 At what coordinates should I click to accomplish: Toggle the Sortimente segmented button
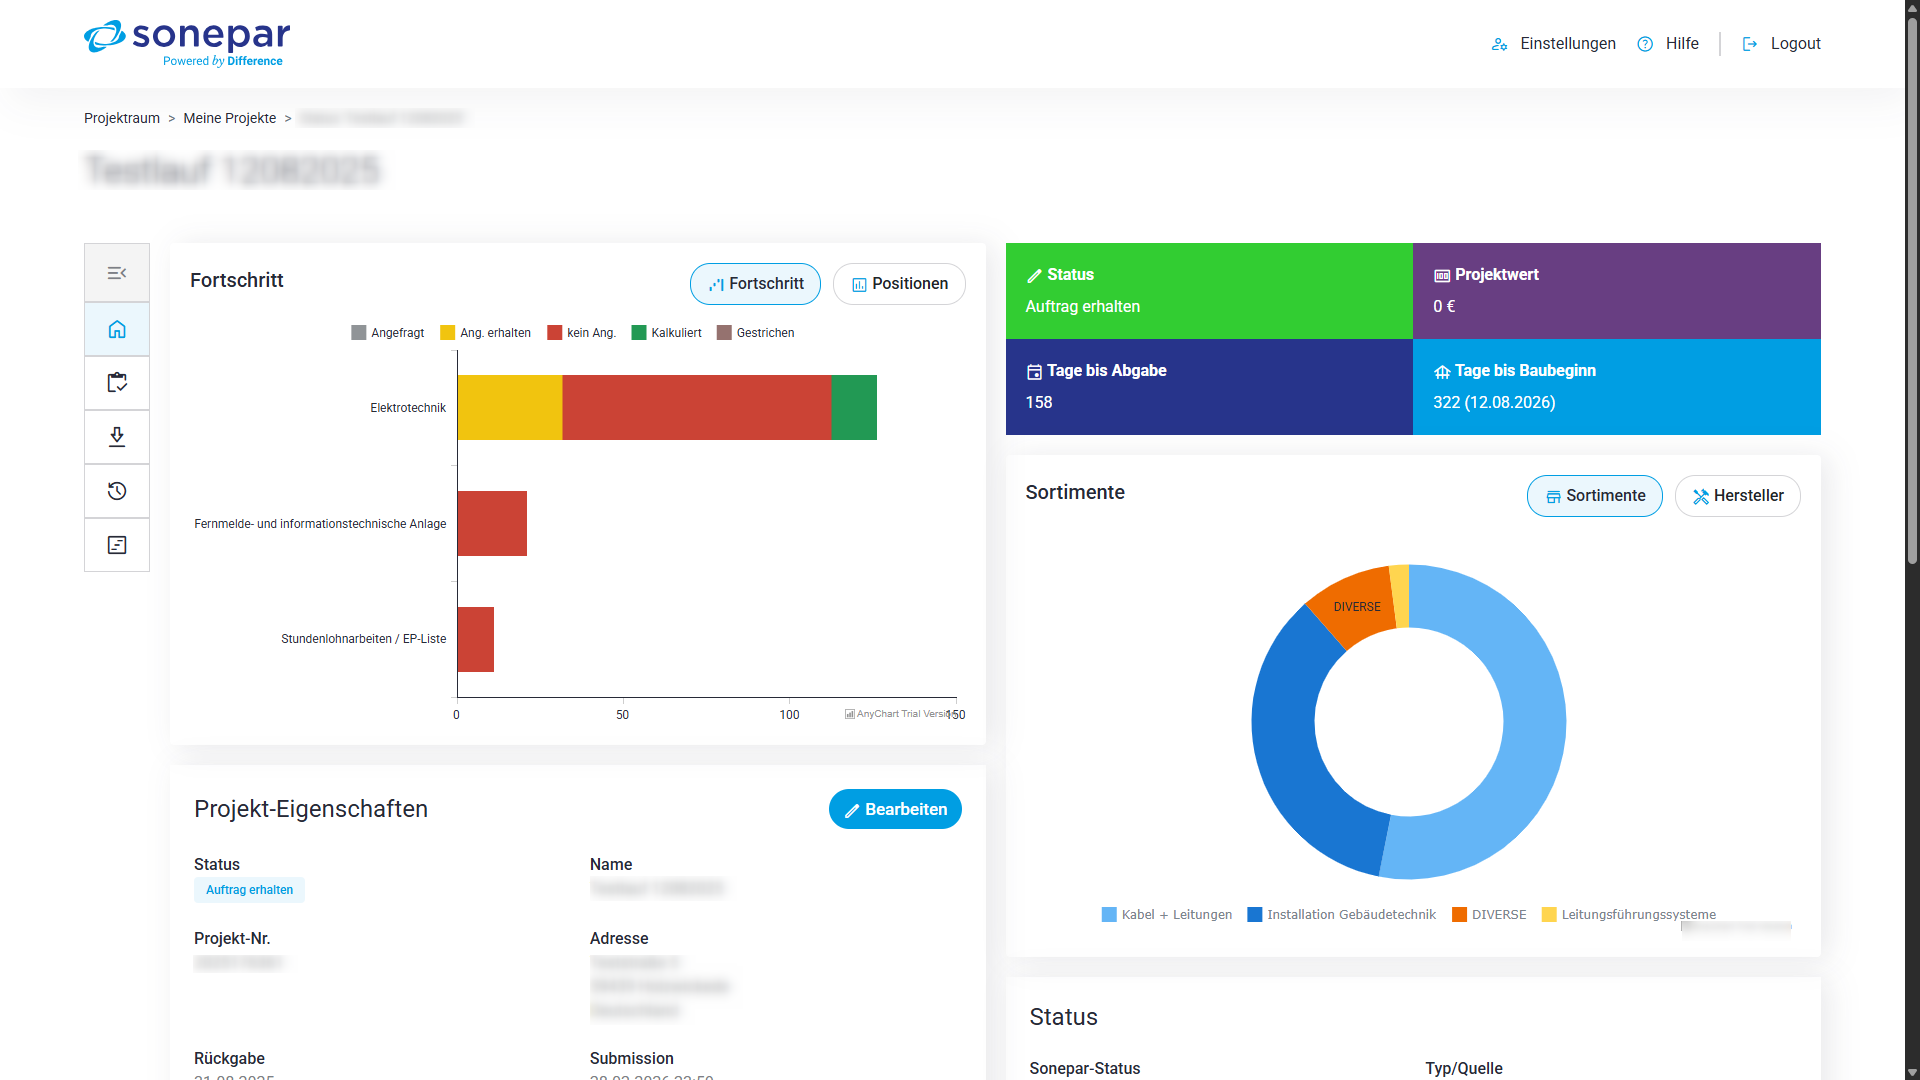click(1594, 496)
